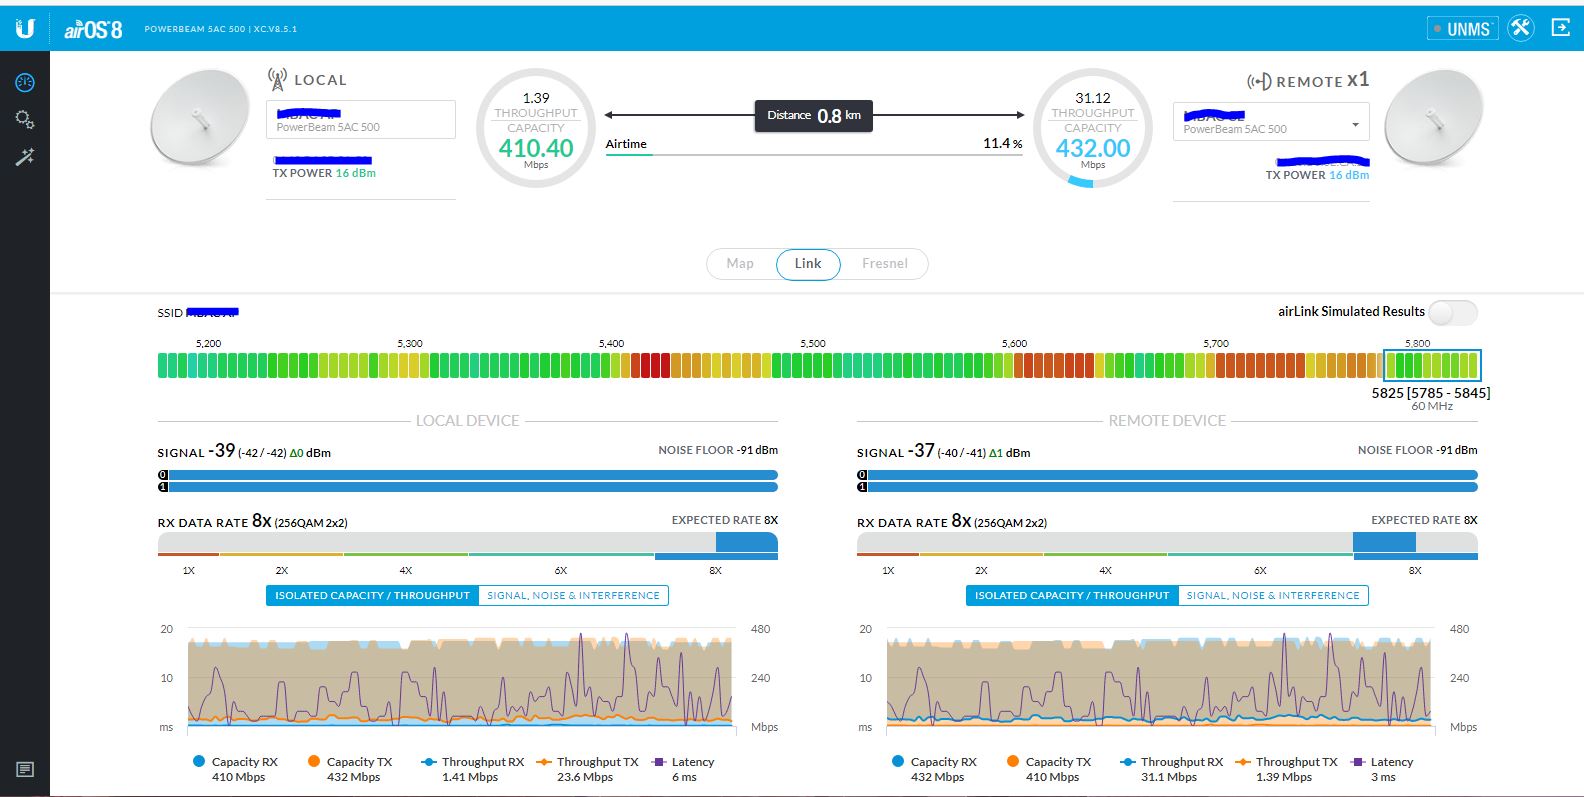The width and height of the screenshot is (1584, 797).
Task: Toggle airLink Simulated Results switch
Action: [x=1452, y=313]
